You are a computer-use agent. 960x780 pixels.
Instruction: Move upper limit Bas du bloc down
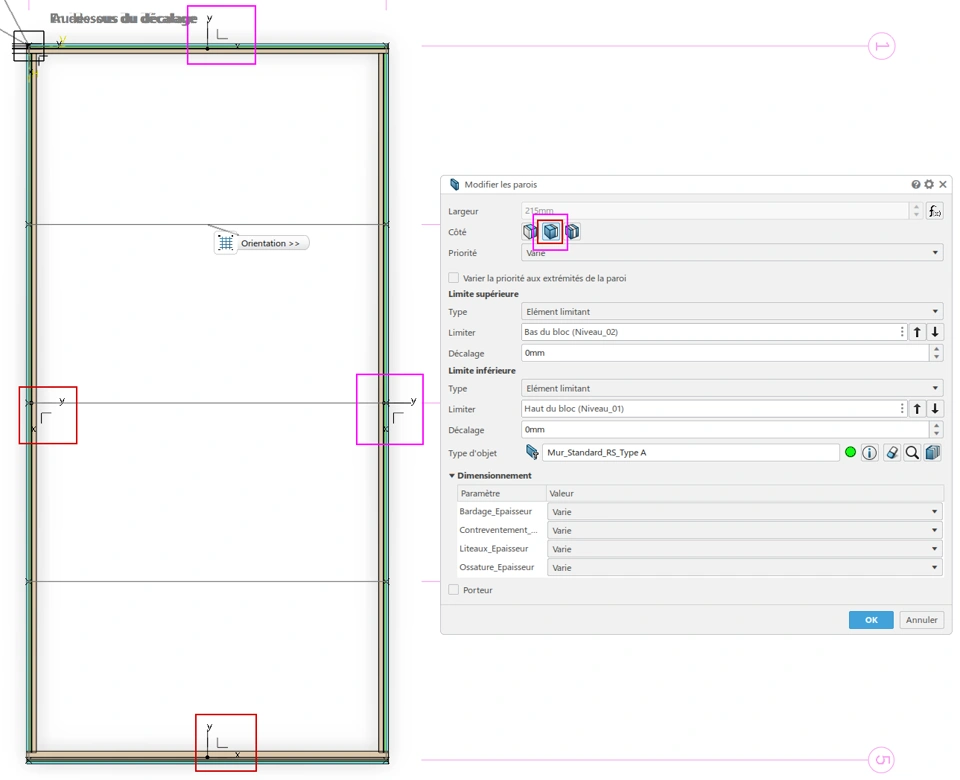pyautogui.click(x=935, y=332)
